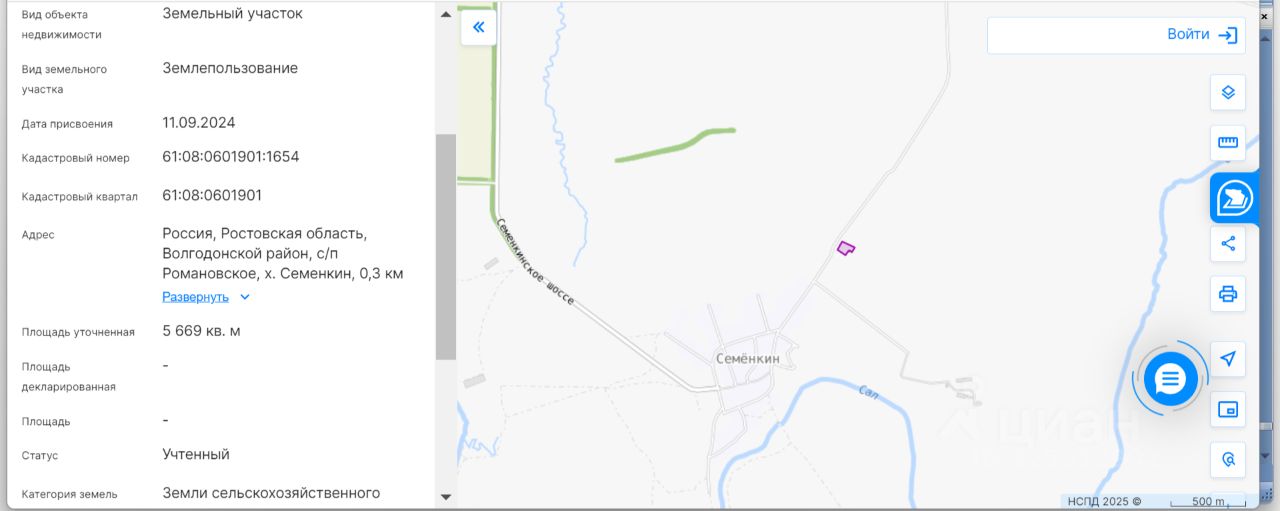Viewport: 1280px width, 511px height.
Task: Locate me with the arrow icon
Action: tap(1228, 358)
